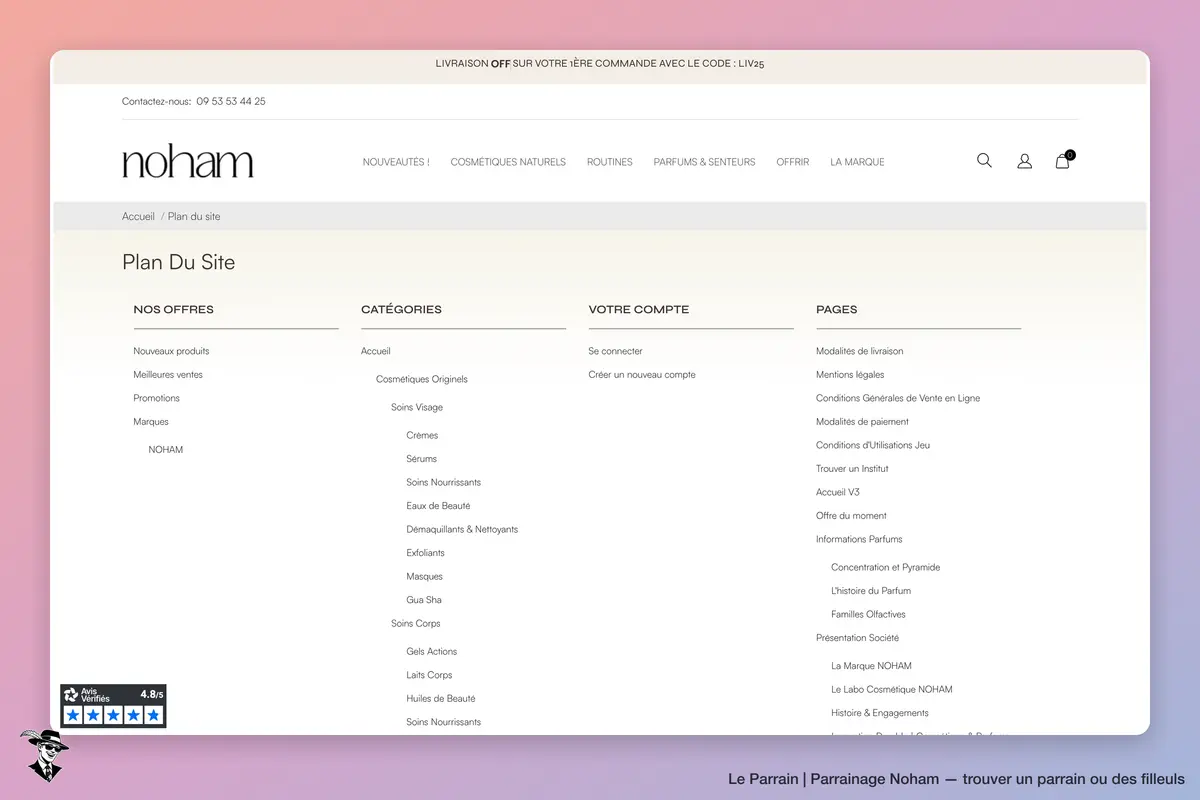Image resolution: width=1200 pixels, height=800 pixels.
Task: Open Eaux de Beauté subcategory
Action: 438,506
